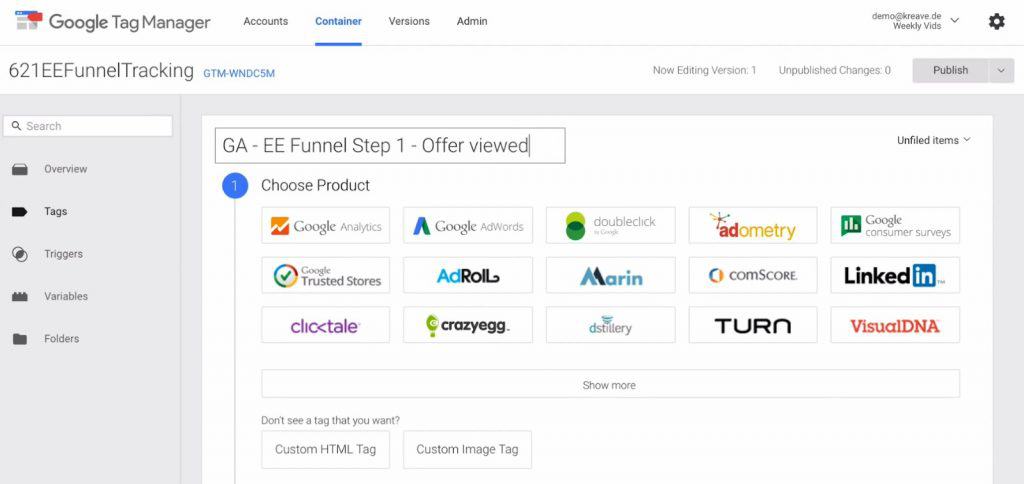1024x484 pixels.
Task: Click the Variables brick icon
Action: (20, 297)
